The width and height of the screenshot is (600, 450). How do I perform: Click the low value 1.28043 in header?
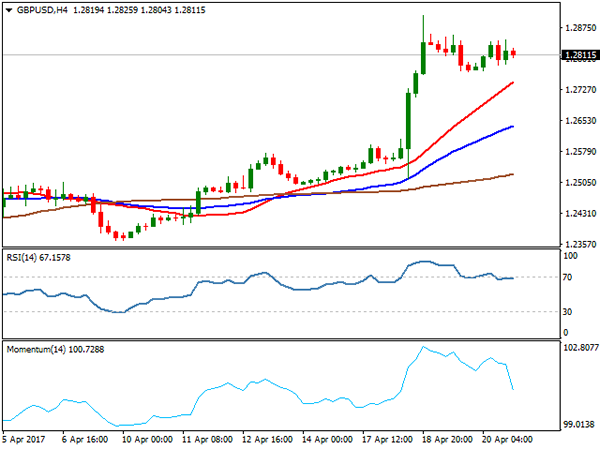[156, 10]
